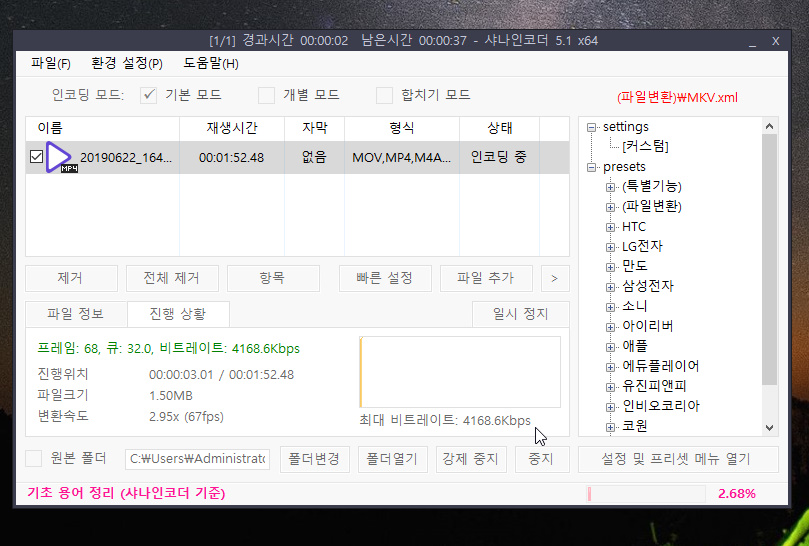This screenshot has width=809, height=546.
Task: Click 설정 및 프리셋 메뉴 열기 button
Action: (x=678, y=459)
